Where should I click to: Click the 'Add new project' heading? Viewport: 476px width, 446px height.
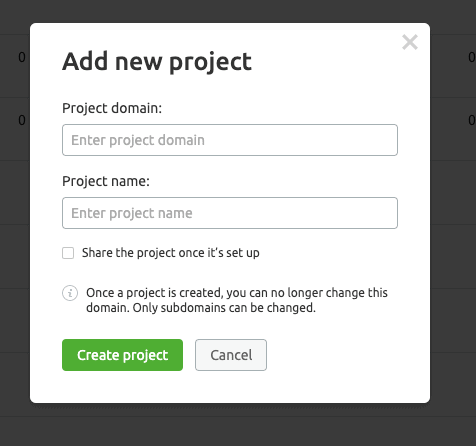coord(157,62)
